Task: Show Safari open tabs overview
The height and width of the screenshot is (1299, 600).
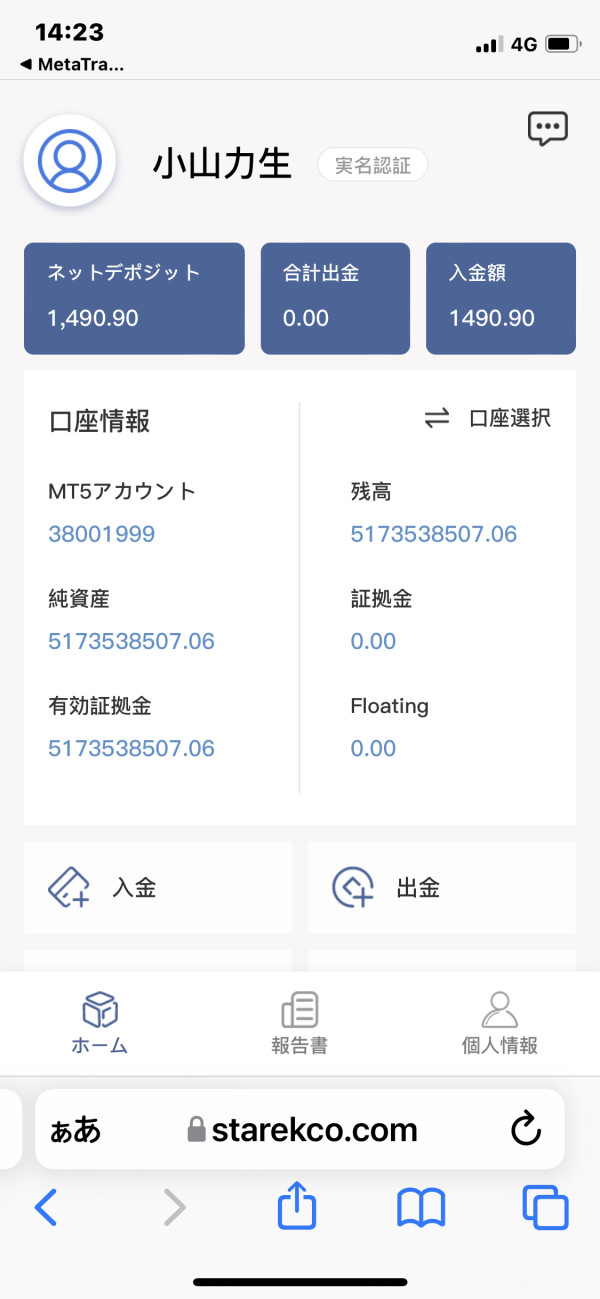Action: tap(545, 1209)
